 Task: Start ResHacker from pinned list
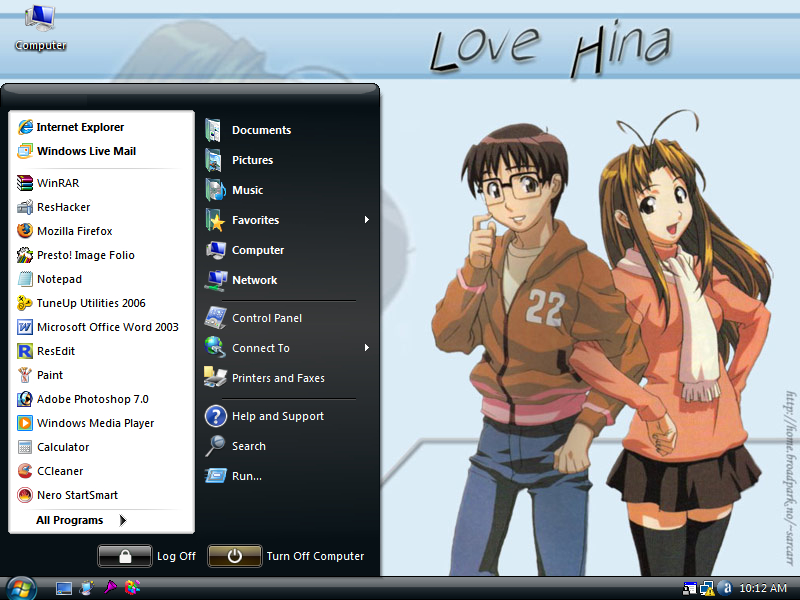point(54,207)
